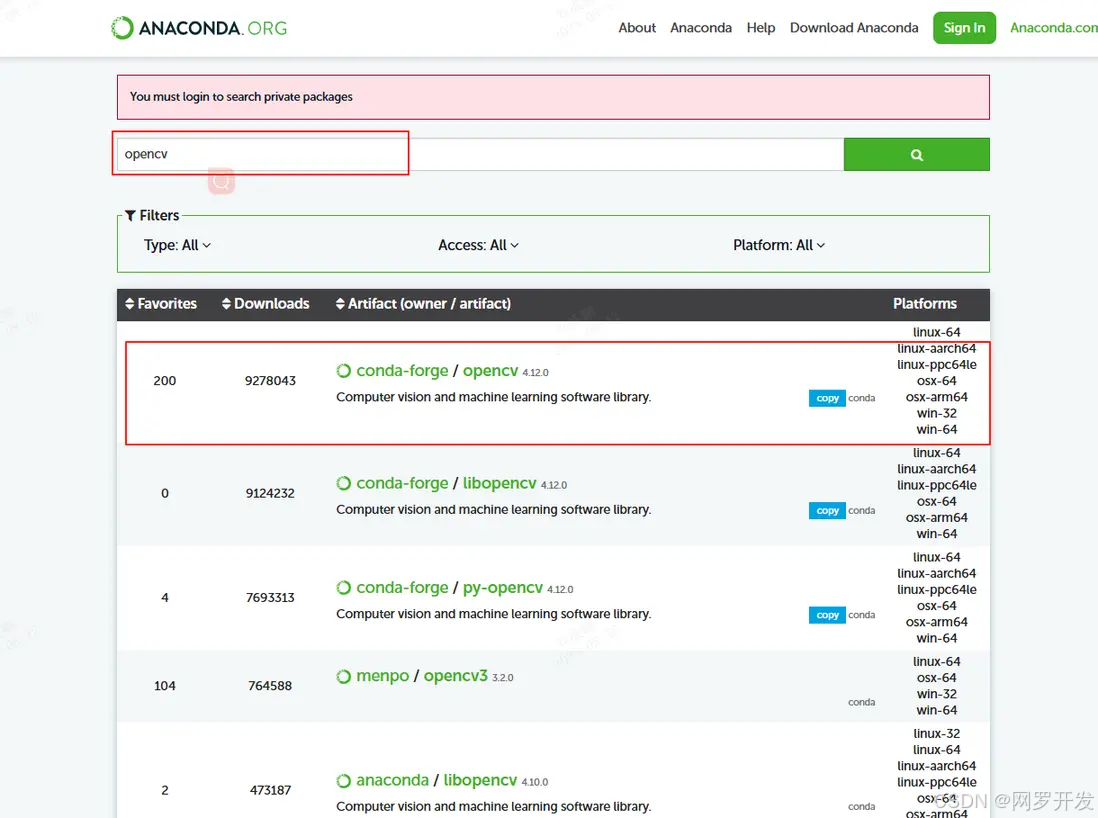1098x818 pixels.
Task: Open the conda-forge owner link in opencv row
Action: tap(402, 370)
